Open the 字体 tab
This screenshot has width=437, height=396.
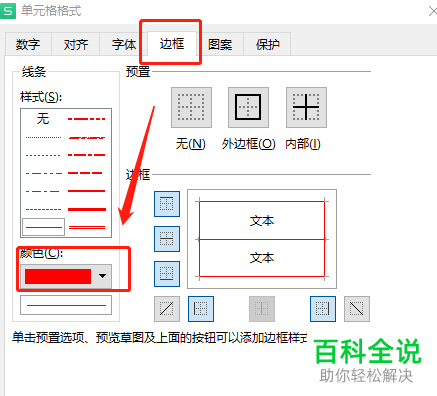[124, 44]
